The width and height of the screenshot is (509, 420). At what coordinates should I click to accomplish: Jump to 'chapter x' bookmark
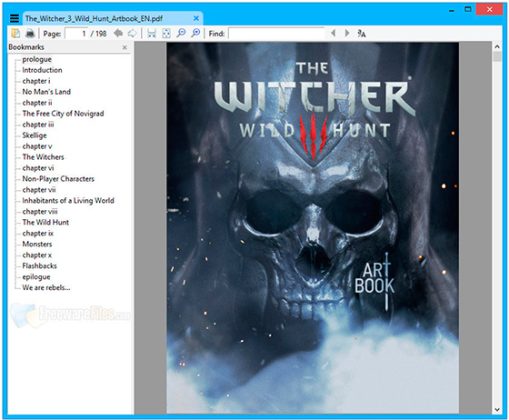[x=37, y=255]
